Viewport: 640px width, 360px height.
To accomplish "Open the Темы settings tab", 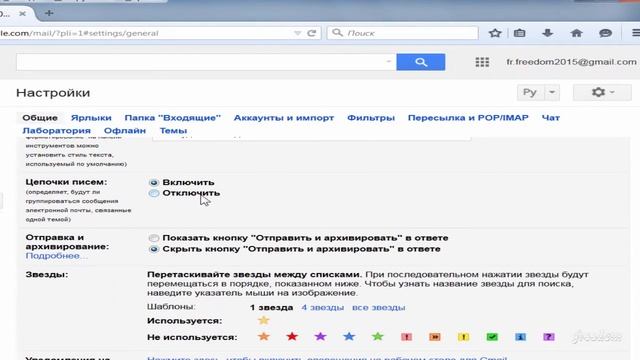I will [x=173, y=131].
